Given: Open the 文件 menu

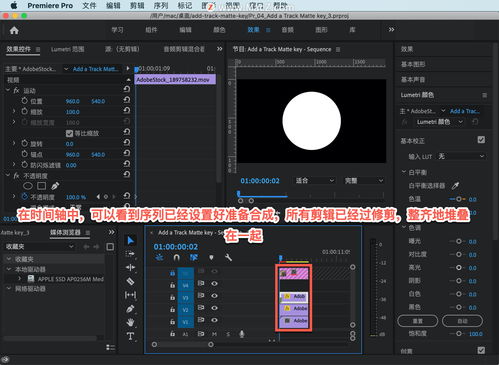Looking at the screenshot, I should (89, 6).
